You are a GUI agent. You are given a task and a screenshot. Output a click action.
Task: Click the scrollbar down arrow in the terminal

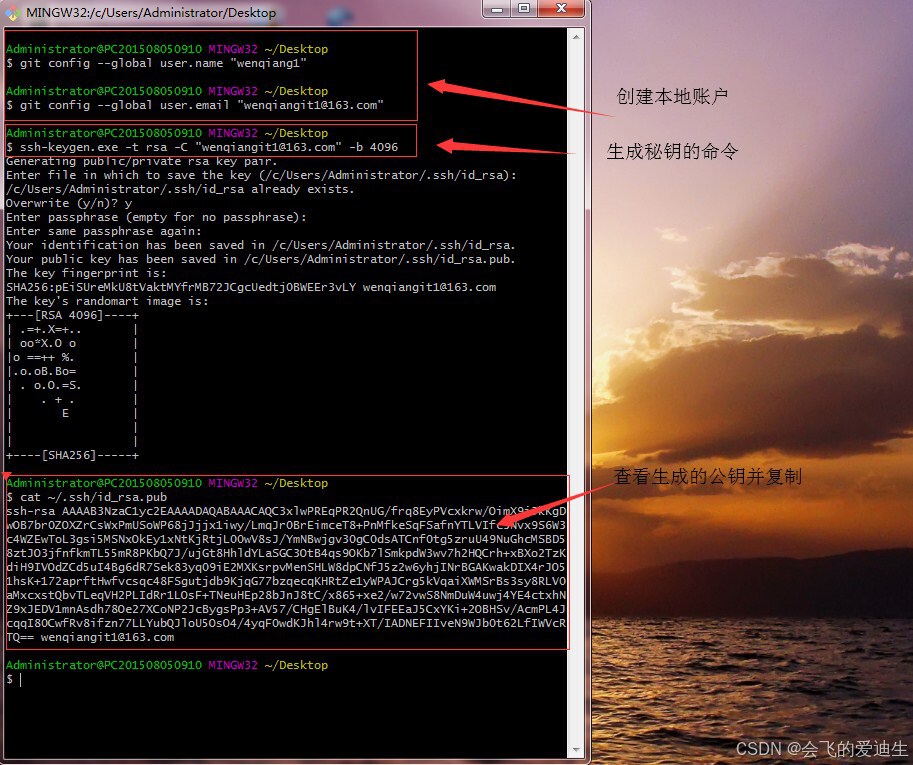click(x=576, y=750)
